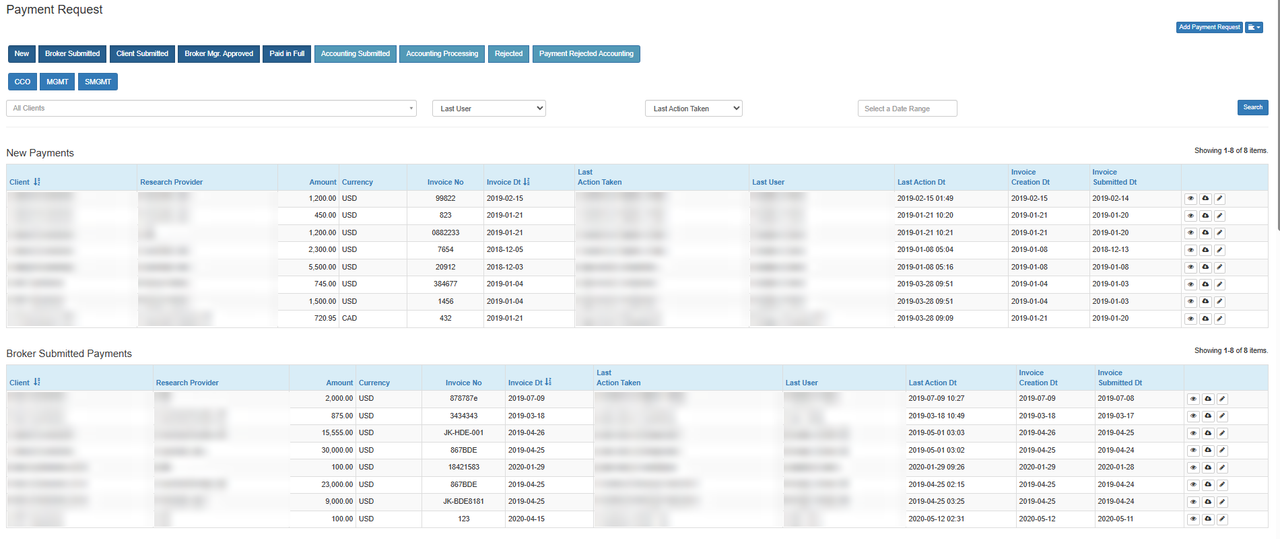Click Research Provider header in New Payments

pyautogui.click(x=171, y=182)
